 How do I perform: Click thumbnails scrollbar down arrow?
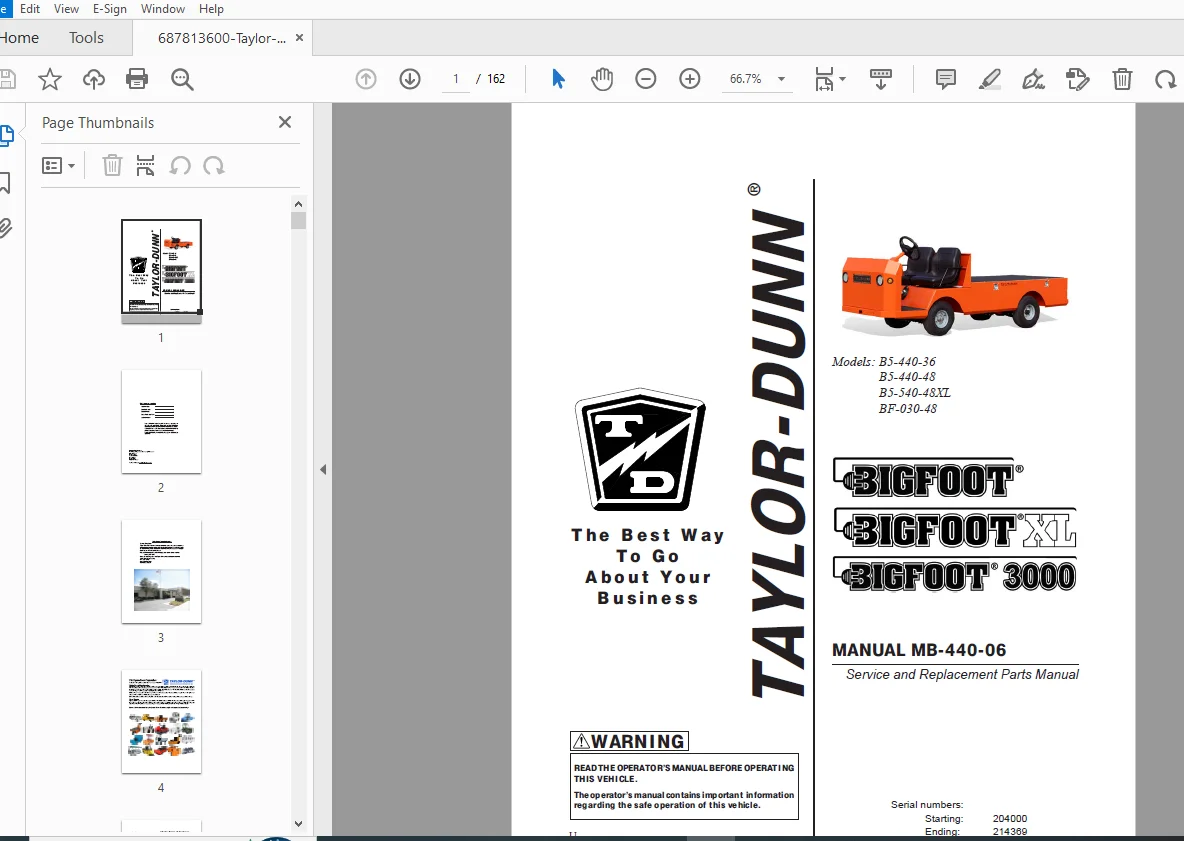(298, 824)
